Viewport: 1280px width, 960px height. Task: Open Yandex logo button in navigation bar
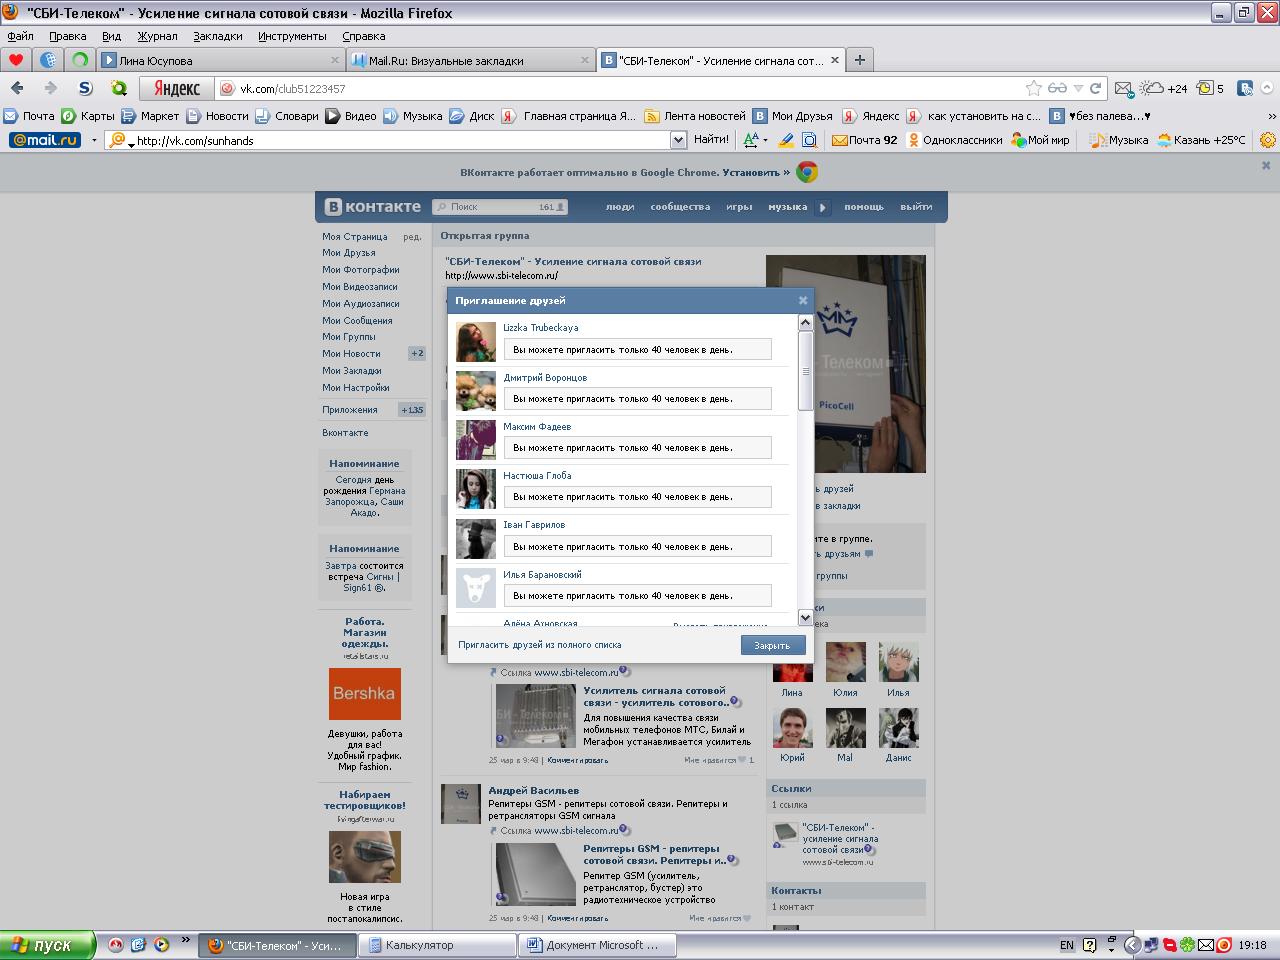[x=177, y=88]
